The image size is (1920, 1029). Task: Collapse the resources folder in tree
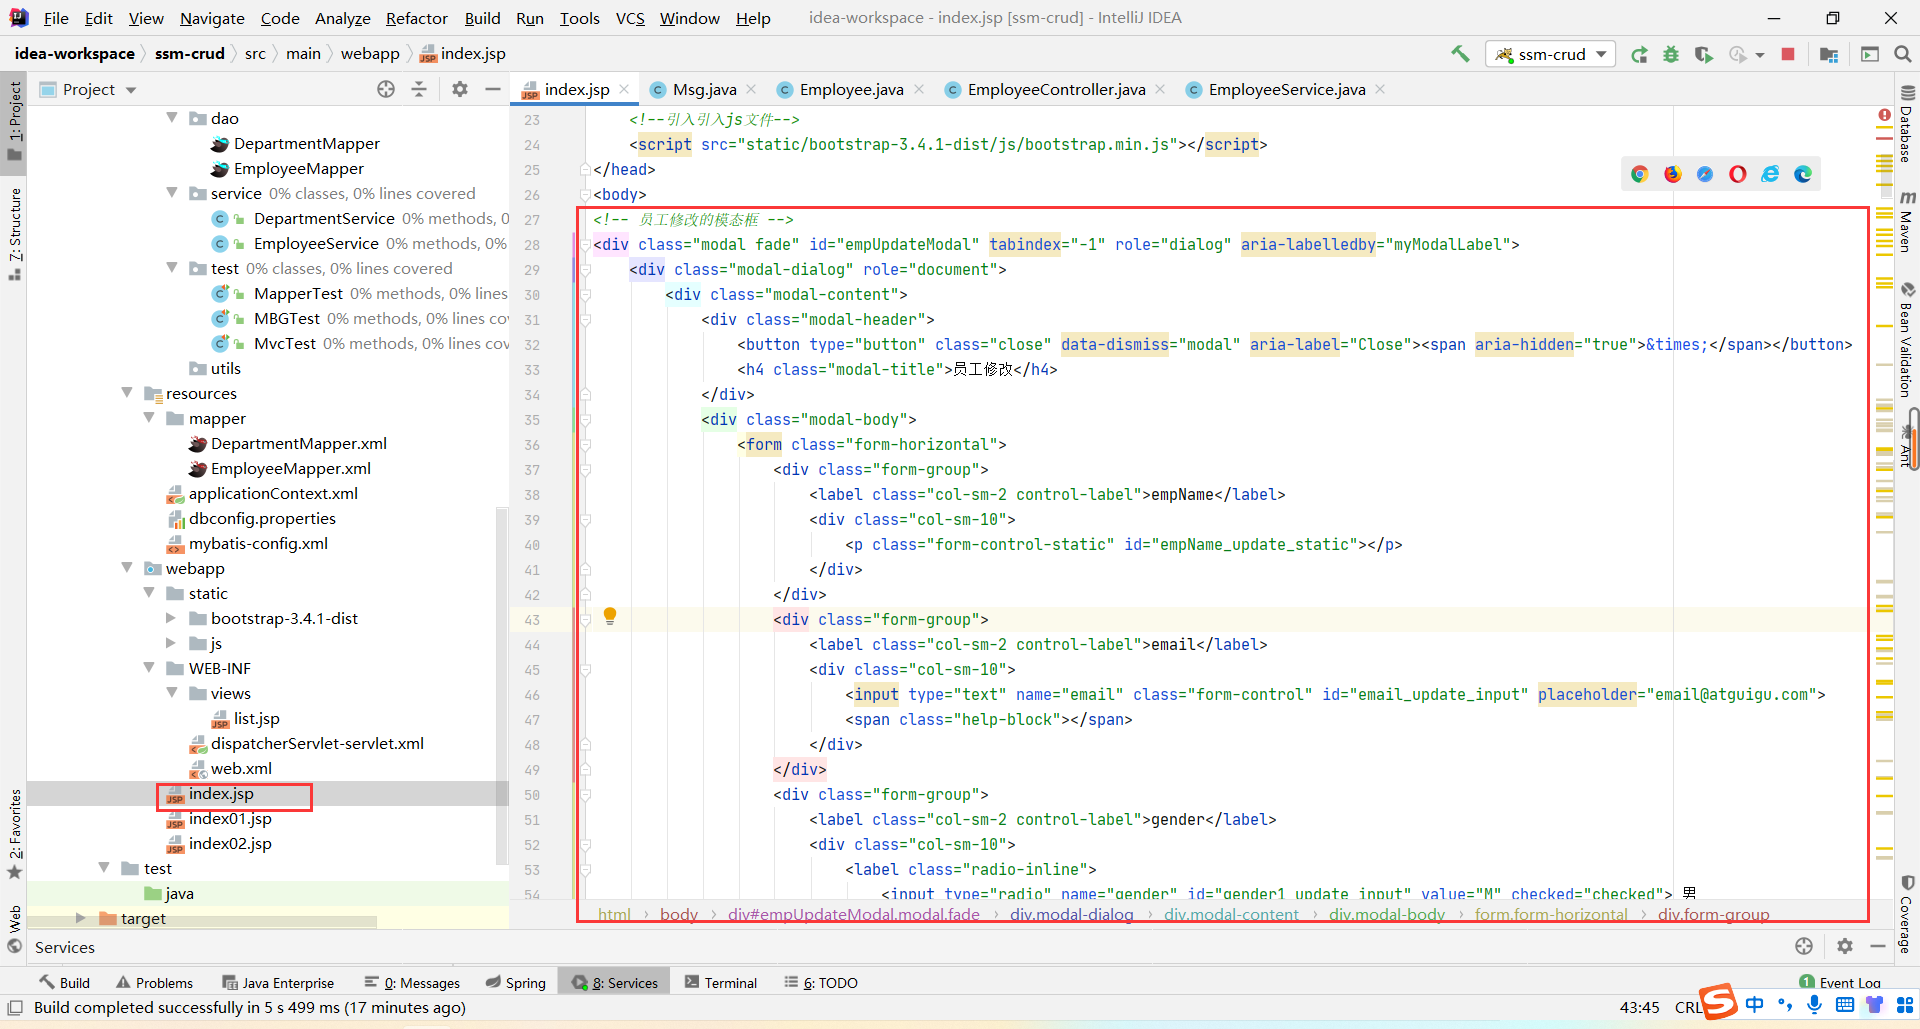pyautogui.click(x=127, y=393)
